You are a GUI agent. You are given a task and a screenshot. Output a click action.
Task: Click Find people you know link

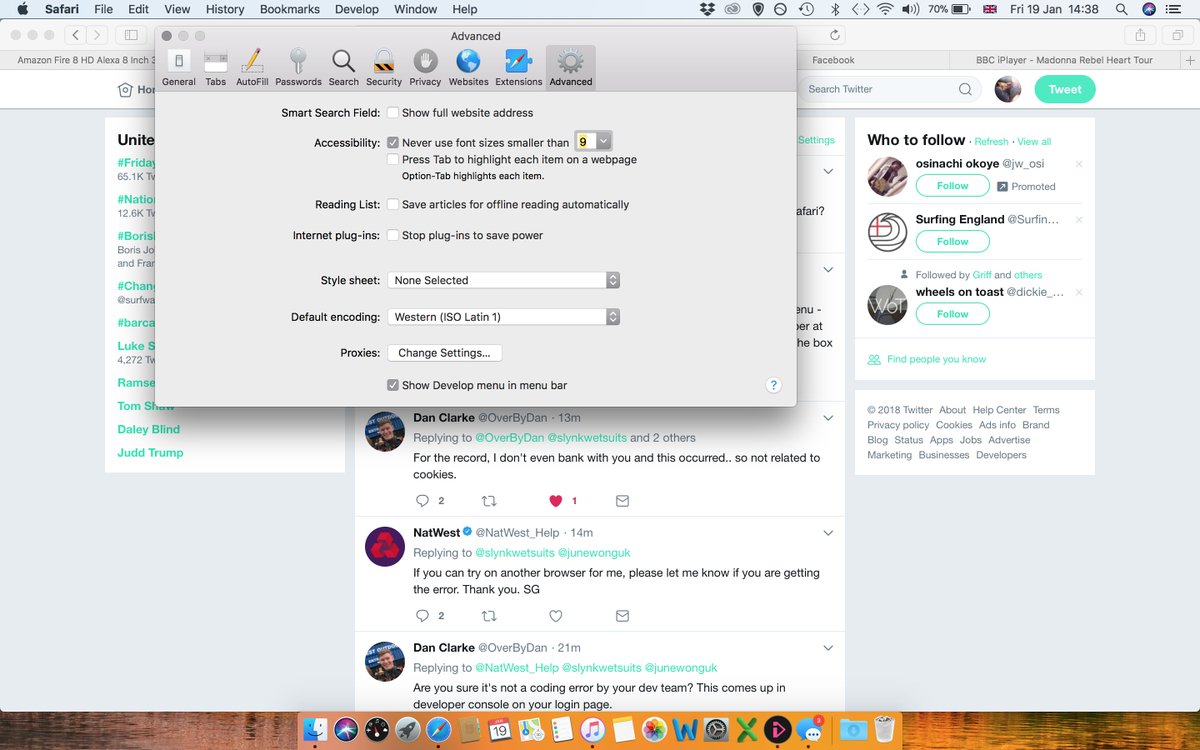click(x=936, y=359)
